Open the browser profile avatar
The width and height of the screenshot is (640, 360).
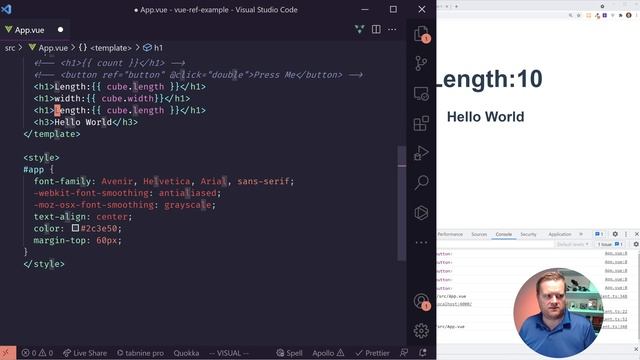(x=629, y=15)
